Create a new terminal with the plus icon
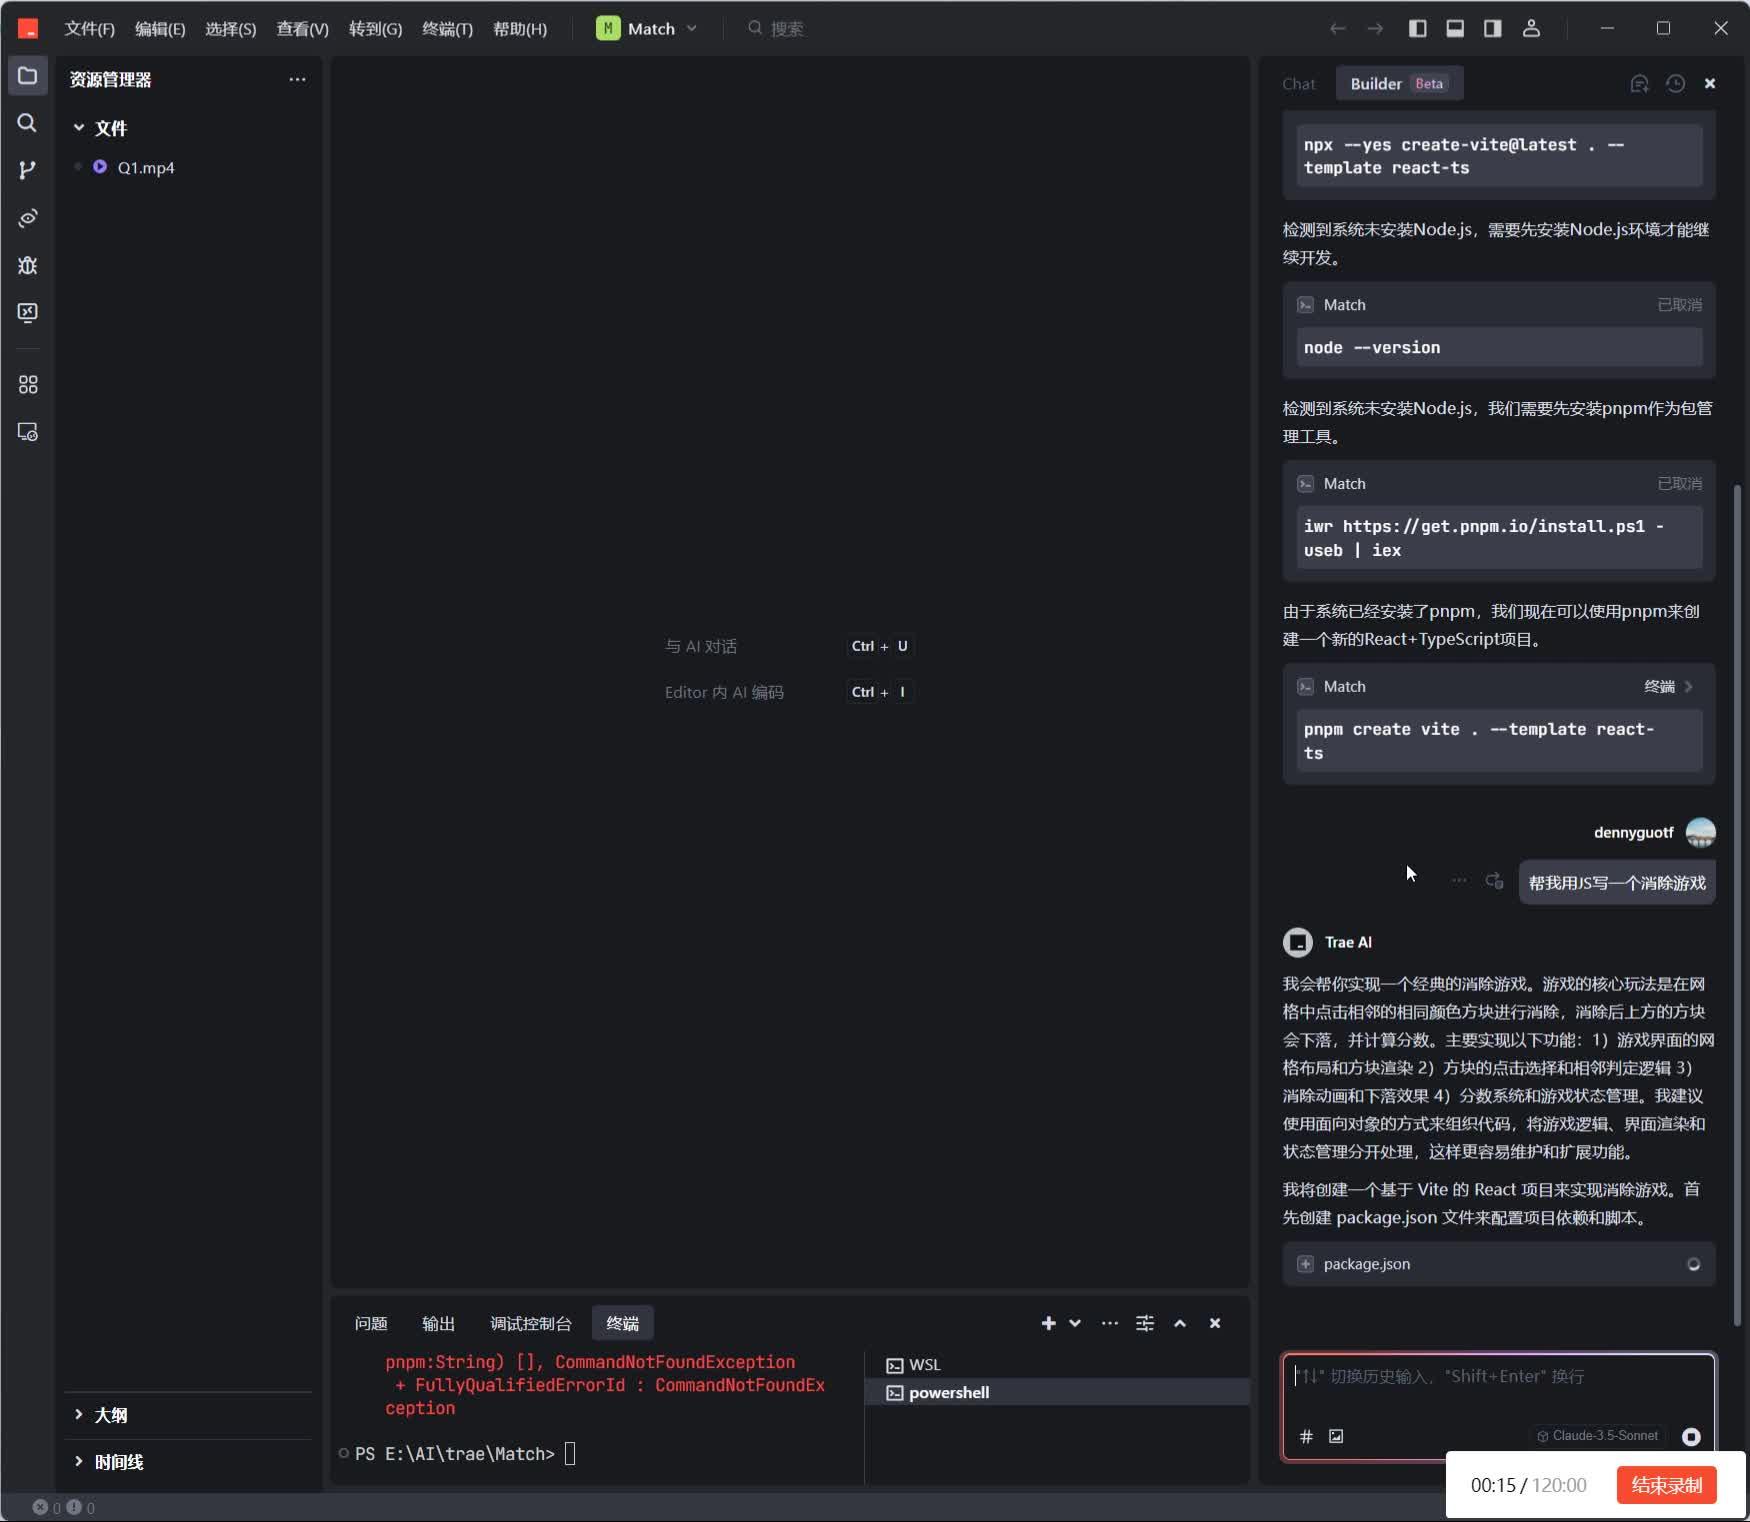The width and height of the screenshot is (1750, 1522). pos(1048,1322)
